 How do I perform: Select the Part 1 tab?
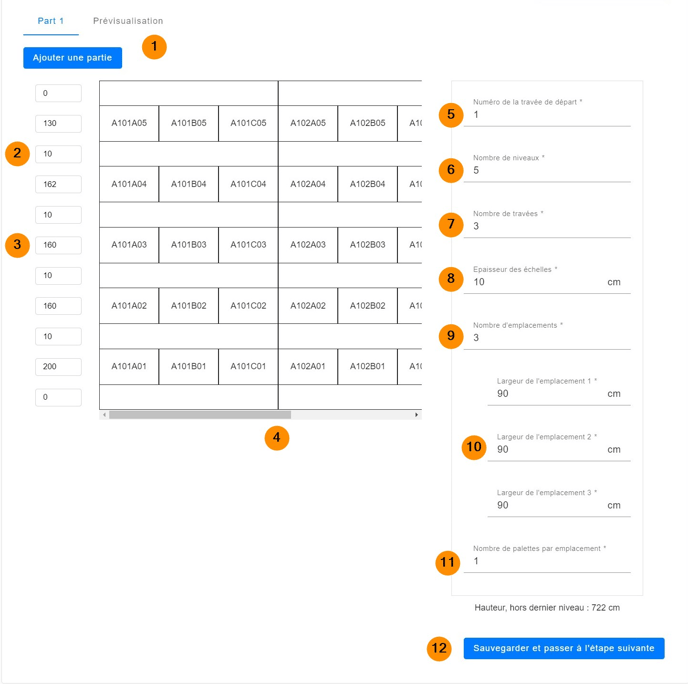click(x=51, y=21)
